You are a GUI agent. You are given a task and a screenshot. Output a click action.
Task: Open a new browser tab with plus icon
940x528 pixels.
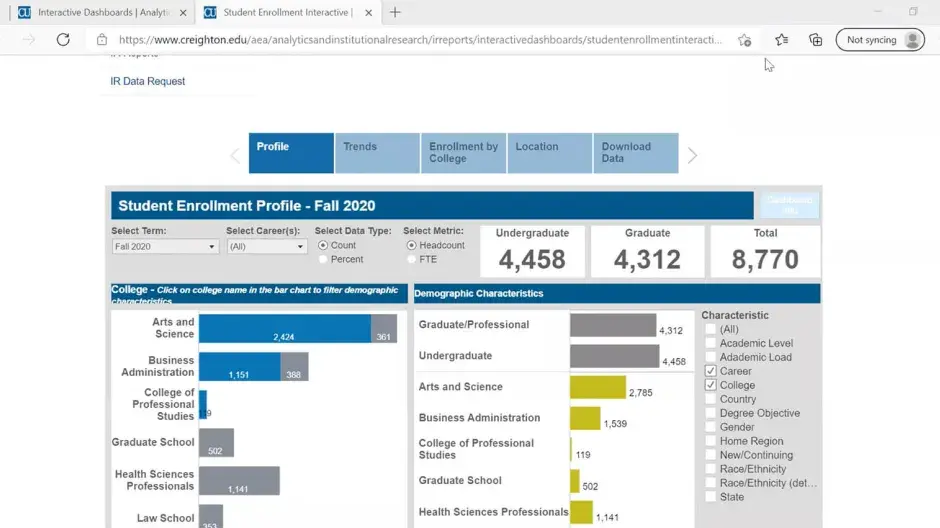coord(395,12)
